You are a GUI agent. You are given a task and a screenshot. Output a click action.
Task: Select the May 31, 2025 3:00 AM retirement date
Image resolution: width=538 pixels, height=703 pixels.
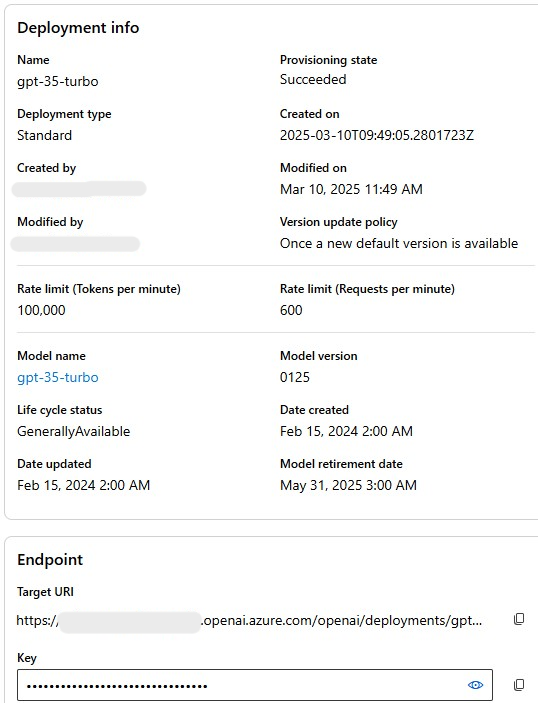(348, 485)
